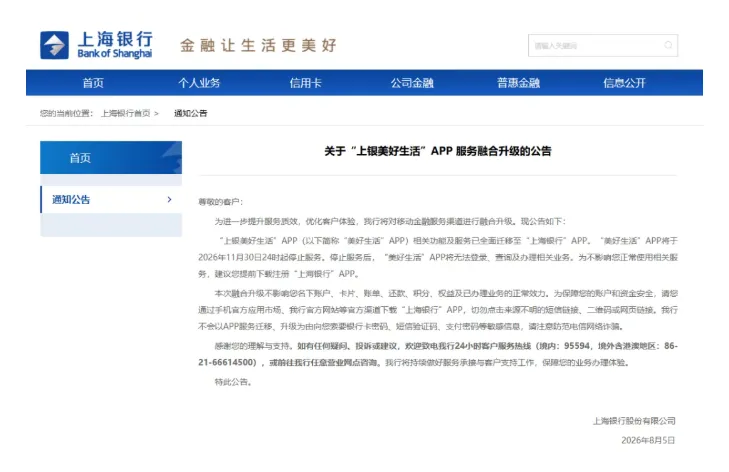Open the 信用卡 navigation menu item
Image resolution: width=729 pixels, height=472 pixels.
(305, 83)
